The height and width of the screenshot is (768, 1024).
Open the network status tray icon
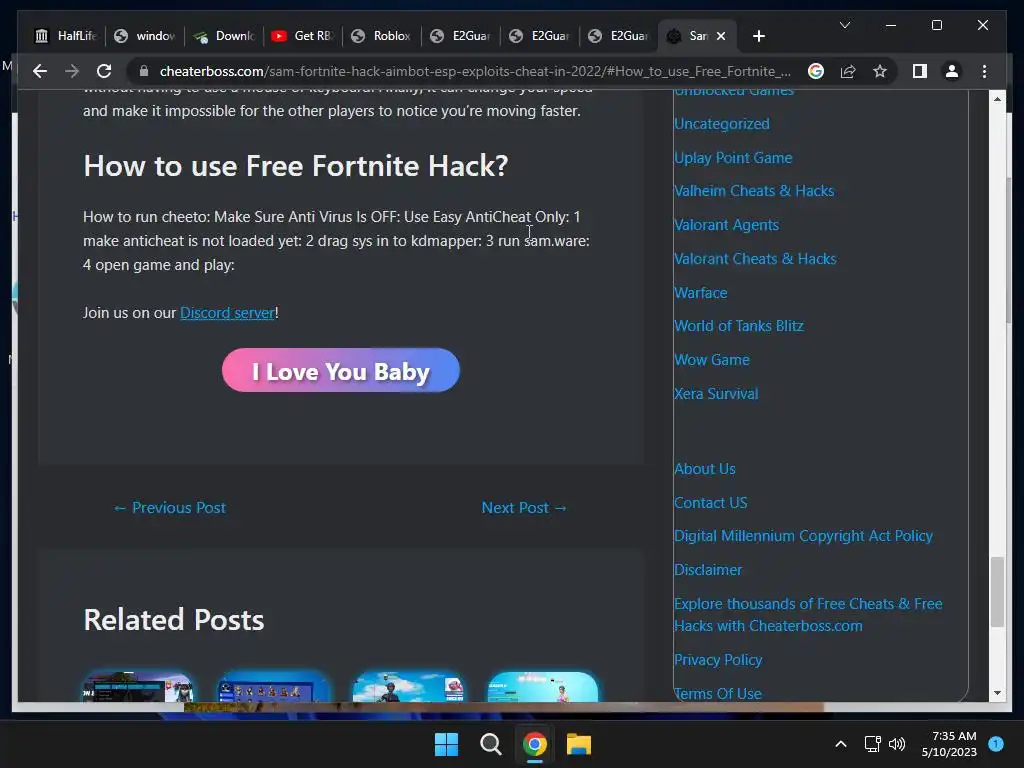click(872, 744)
